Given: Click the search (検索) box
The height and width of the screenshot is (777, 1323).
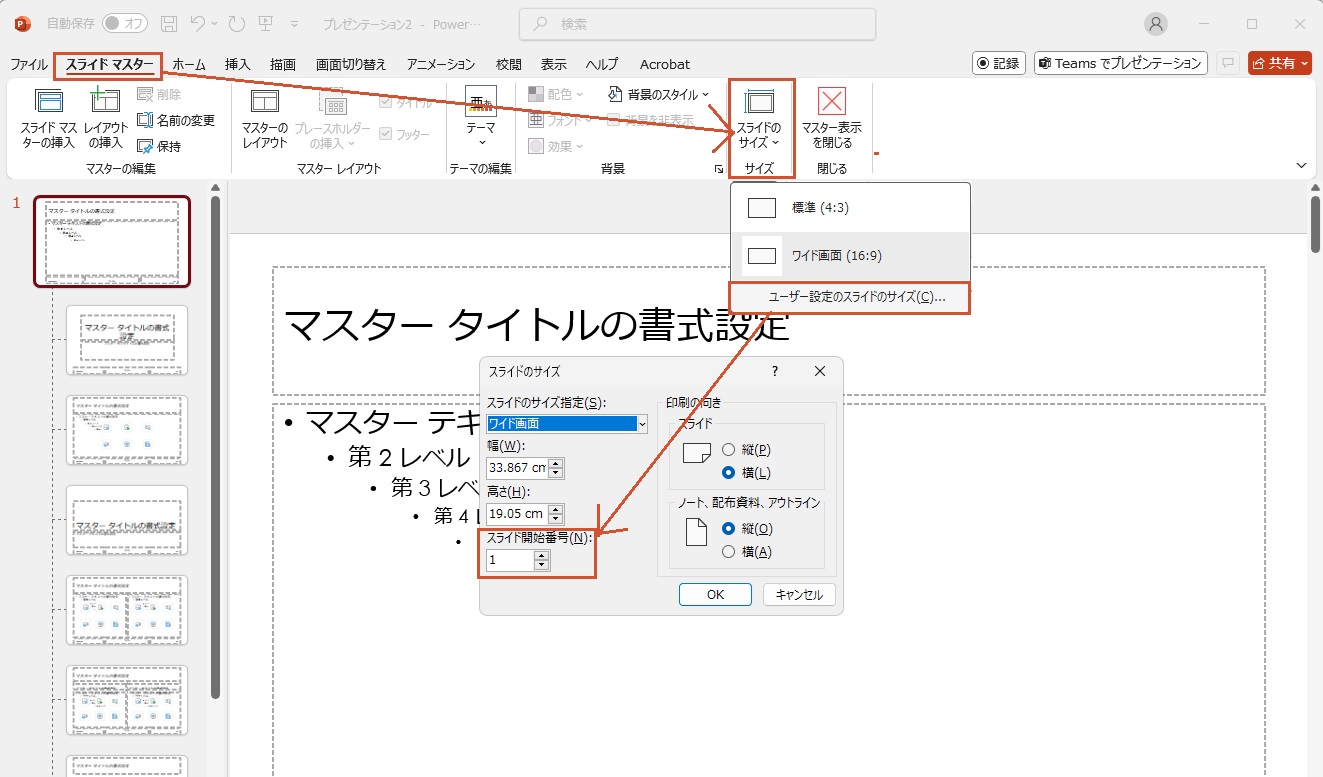Looking at the screenshot, I should pyautogui.click(x=697, y=24).
